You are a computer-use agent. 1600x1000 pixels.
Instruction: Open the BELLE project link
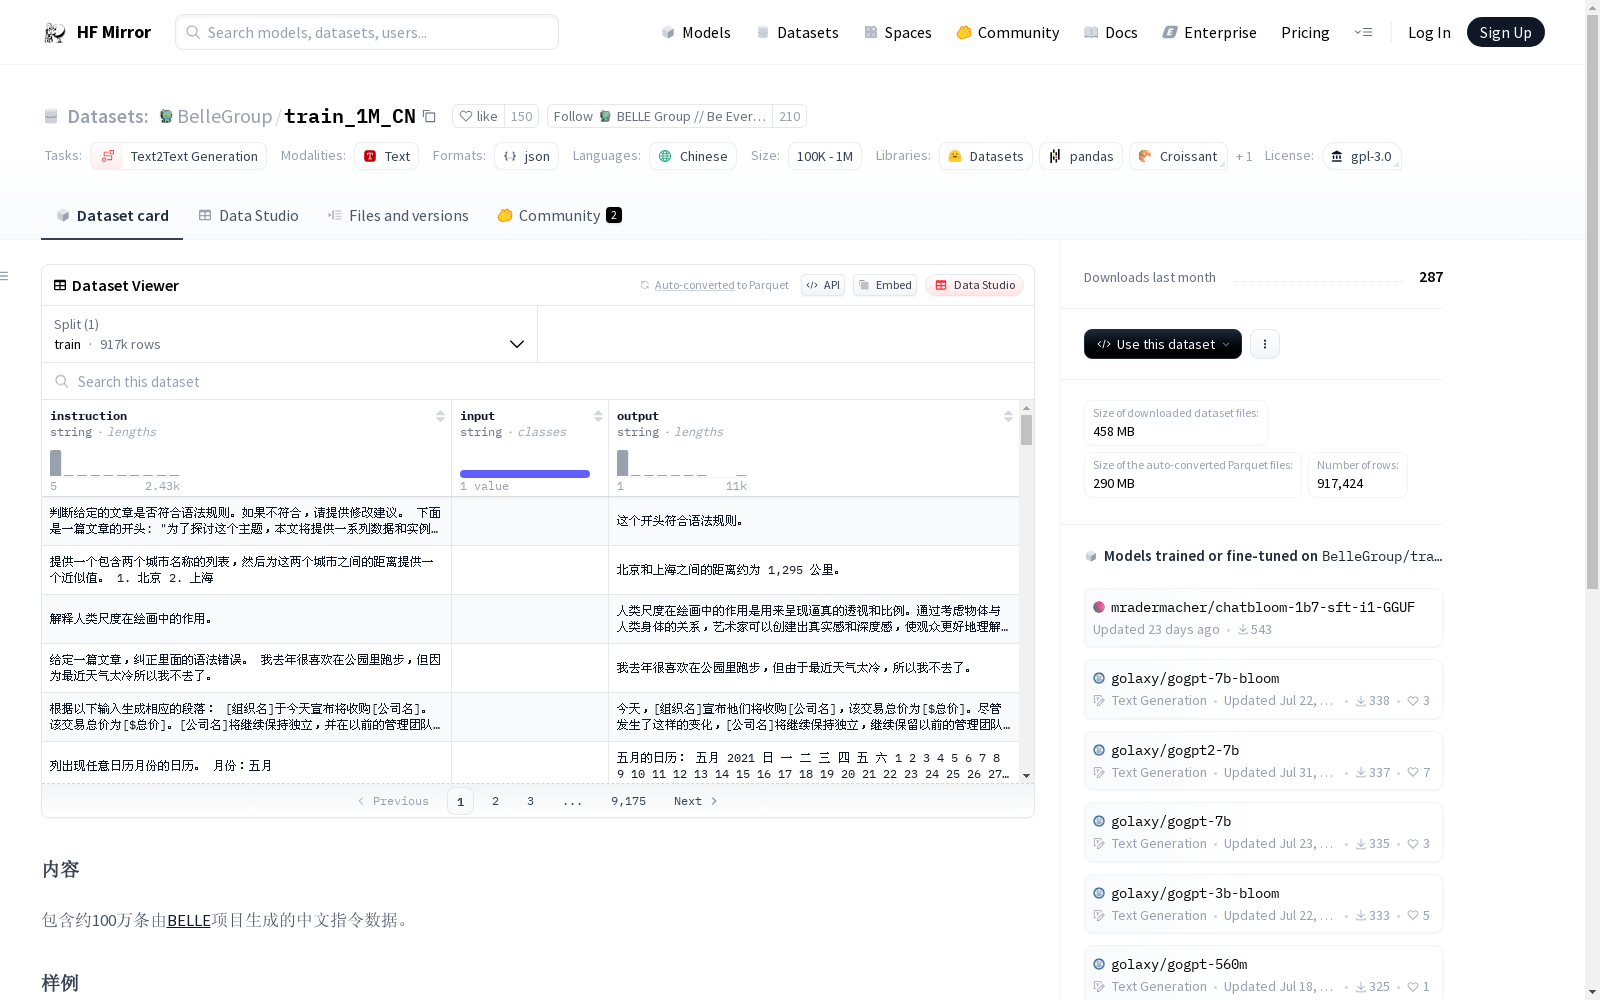pos(189,920)
